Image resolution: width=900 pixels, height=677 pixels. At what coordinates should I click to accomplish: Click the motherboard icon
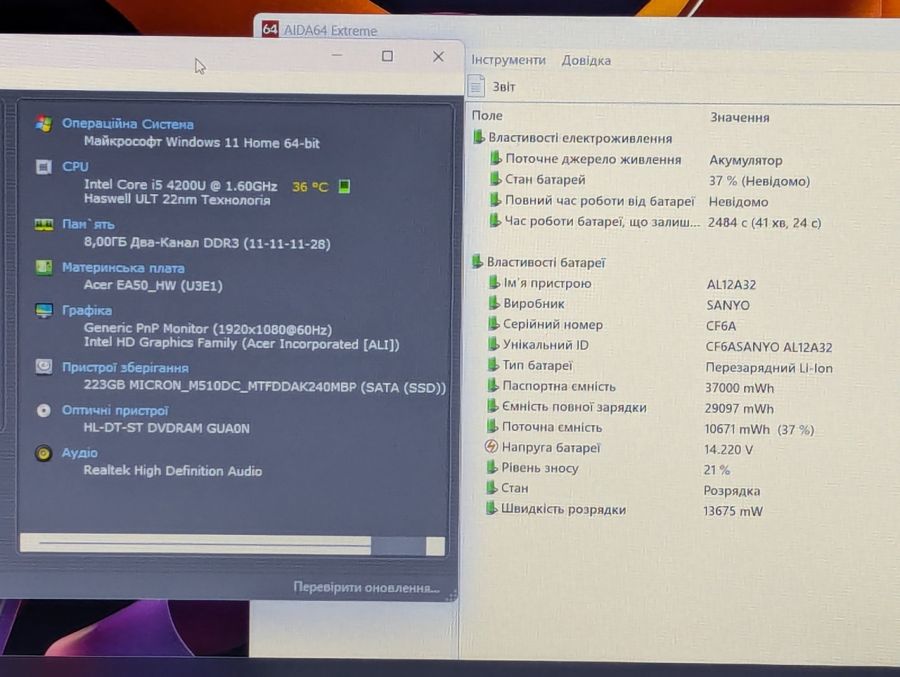click(x=44, y=267)
